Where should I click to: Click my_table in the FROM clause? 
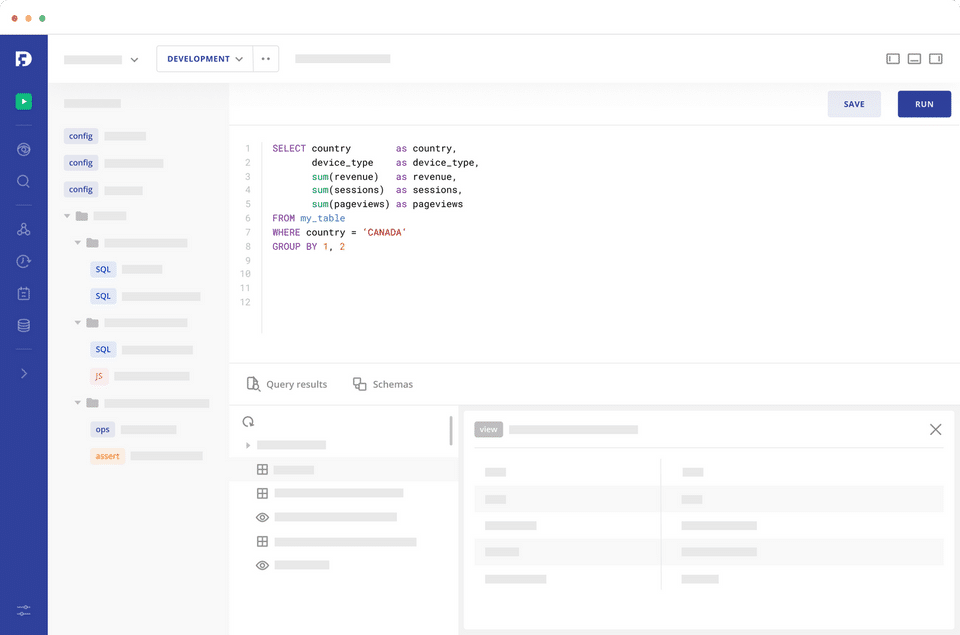pyautogui.click(x=323, y=218)
